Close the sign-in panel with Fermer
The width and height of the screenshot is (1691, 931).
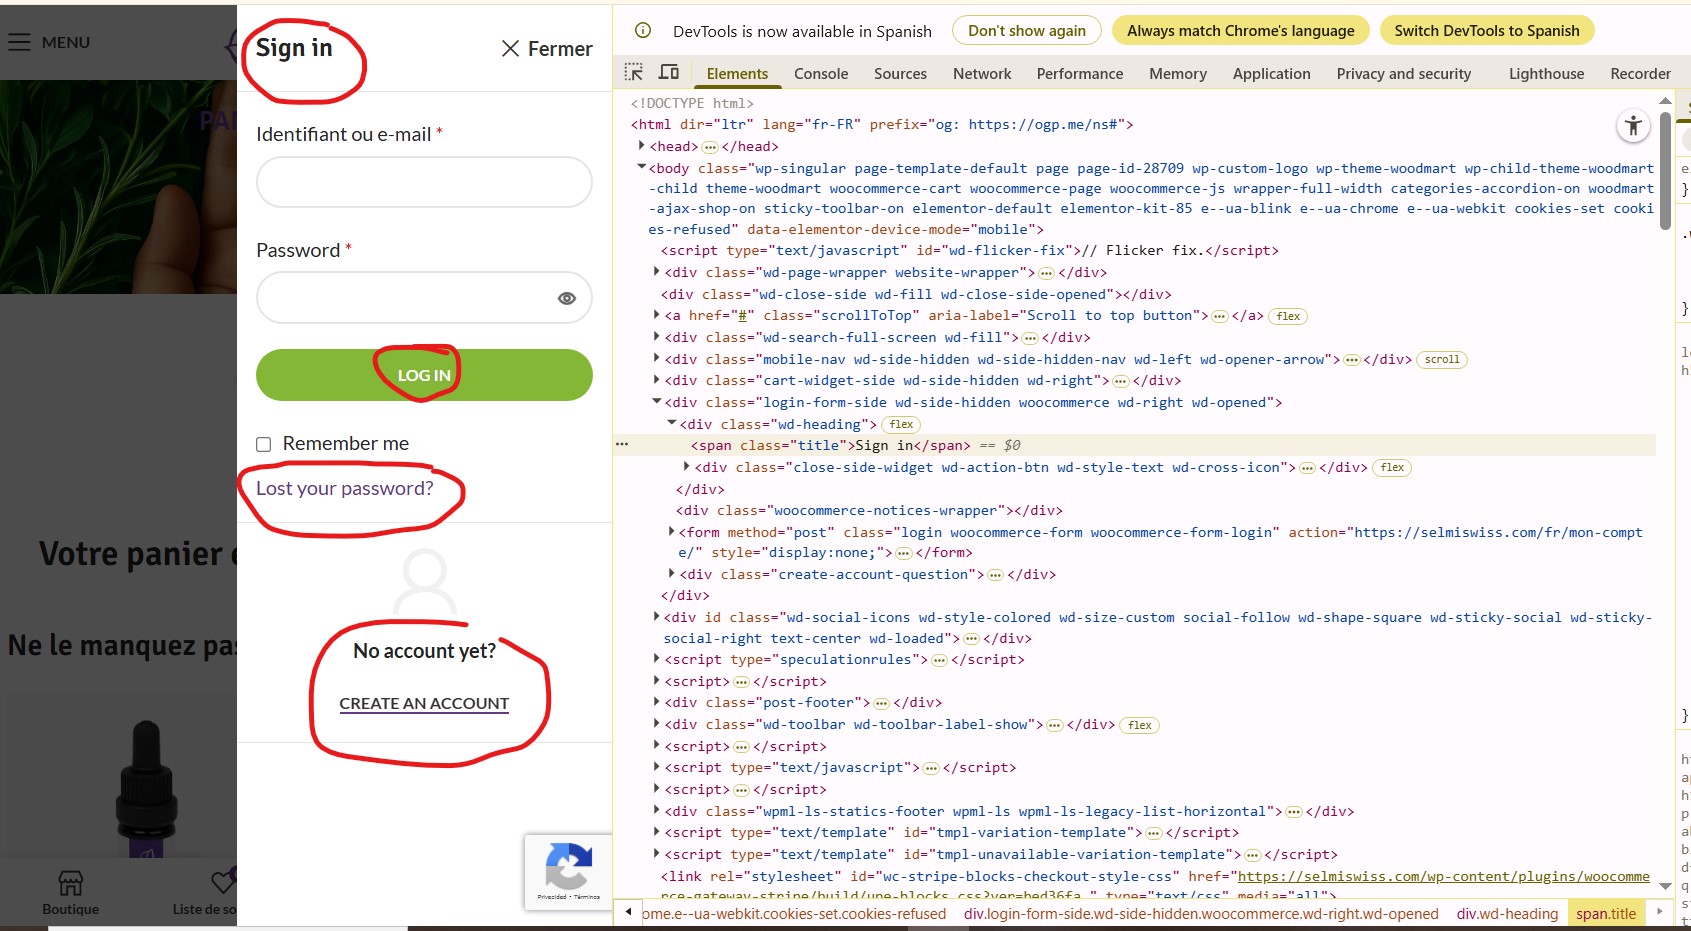tap(547, 48)
